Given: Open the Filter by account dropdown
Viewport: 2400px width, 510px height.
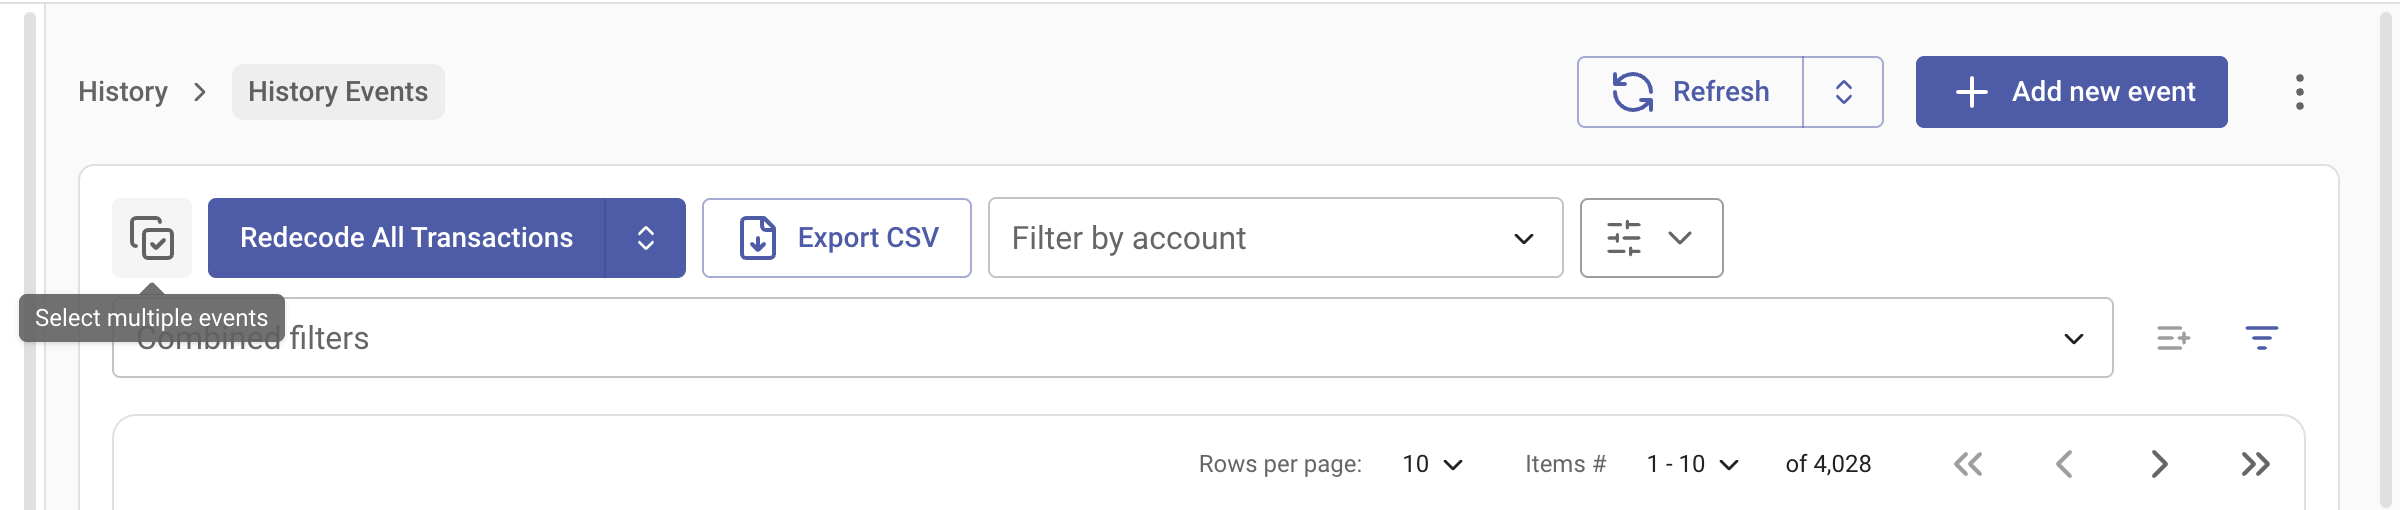Looking at the screenshot, I should (1275, 238).
